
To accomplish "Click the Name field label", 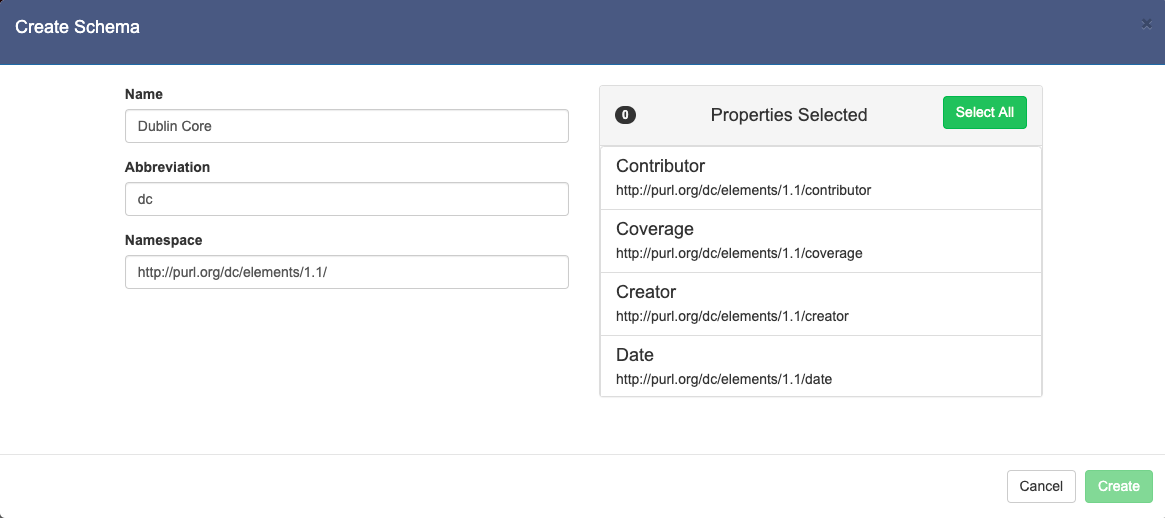I will [x=144, y=94].
